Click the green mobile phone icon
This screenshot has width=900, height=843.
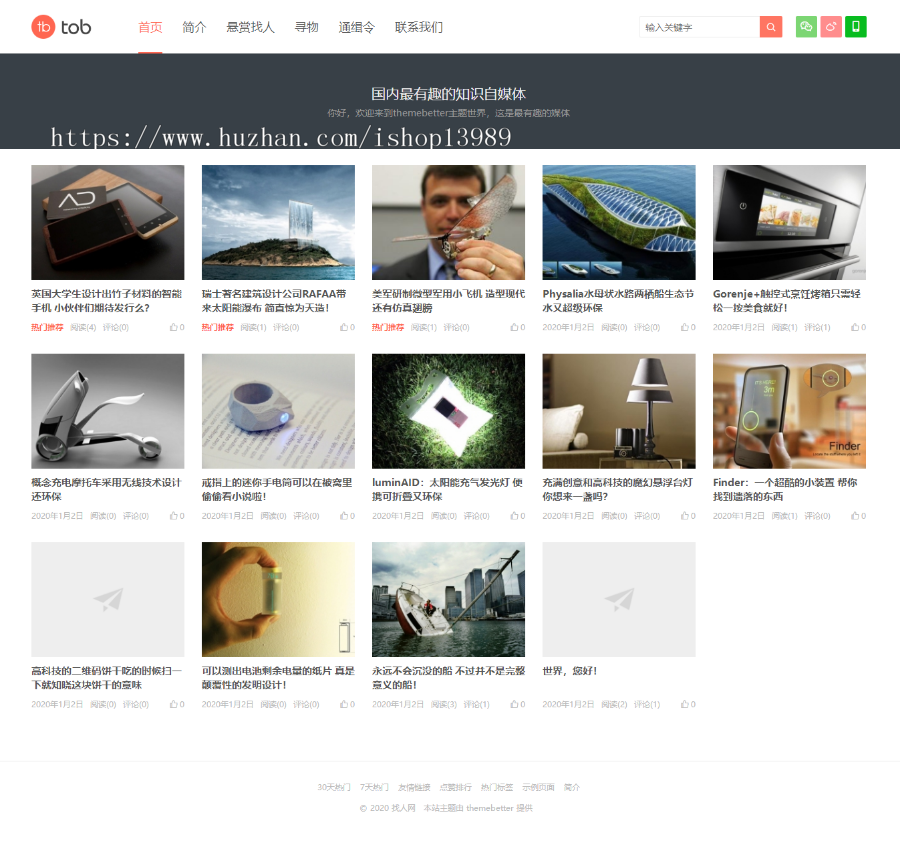click(x=856, y=27)
